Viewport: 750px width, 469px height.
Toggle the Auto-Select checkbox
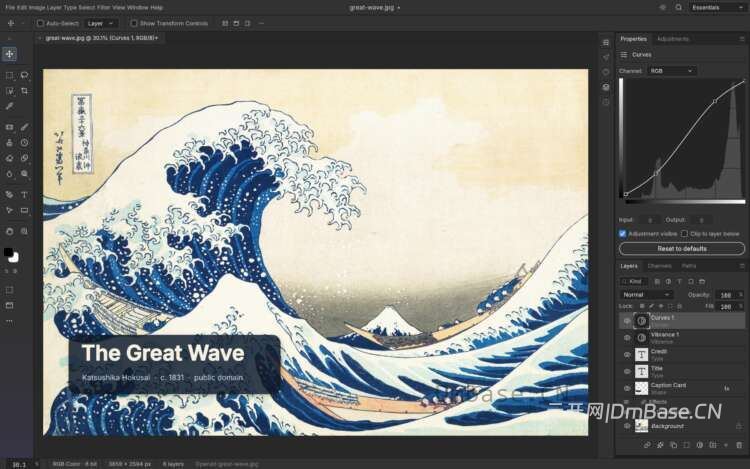tap(40, 23)
